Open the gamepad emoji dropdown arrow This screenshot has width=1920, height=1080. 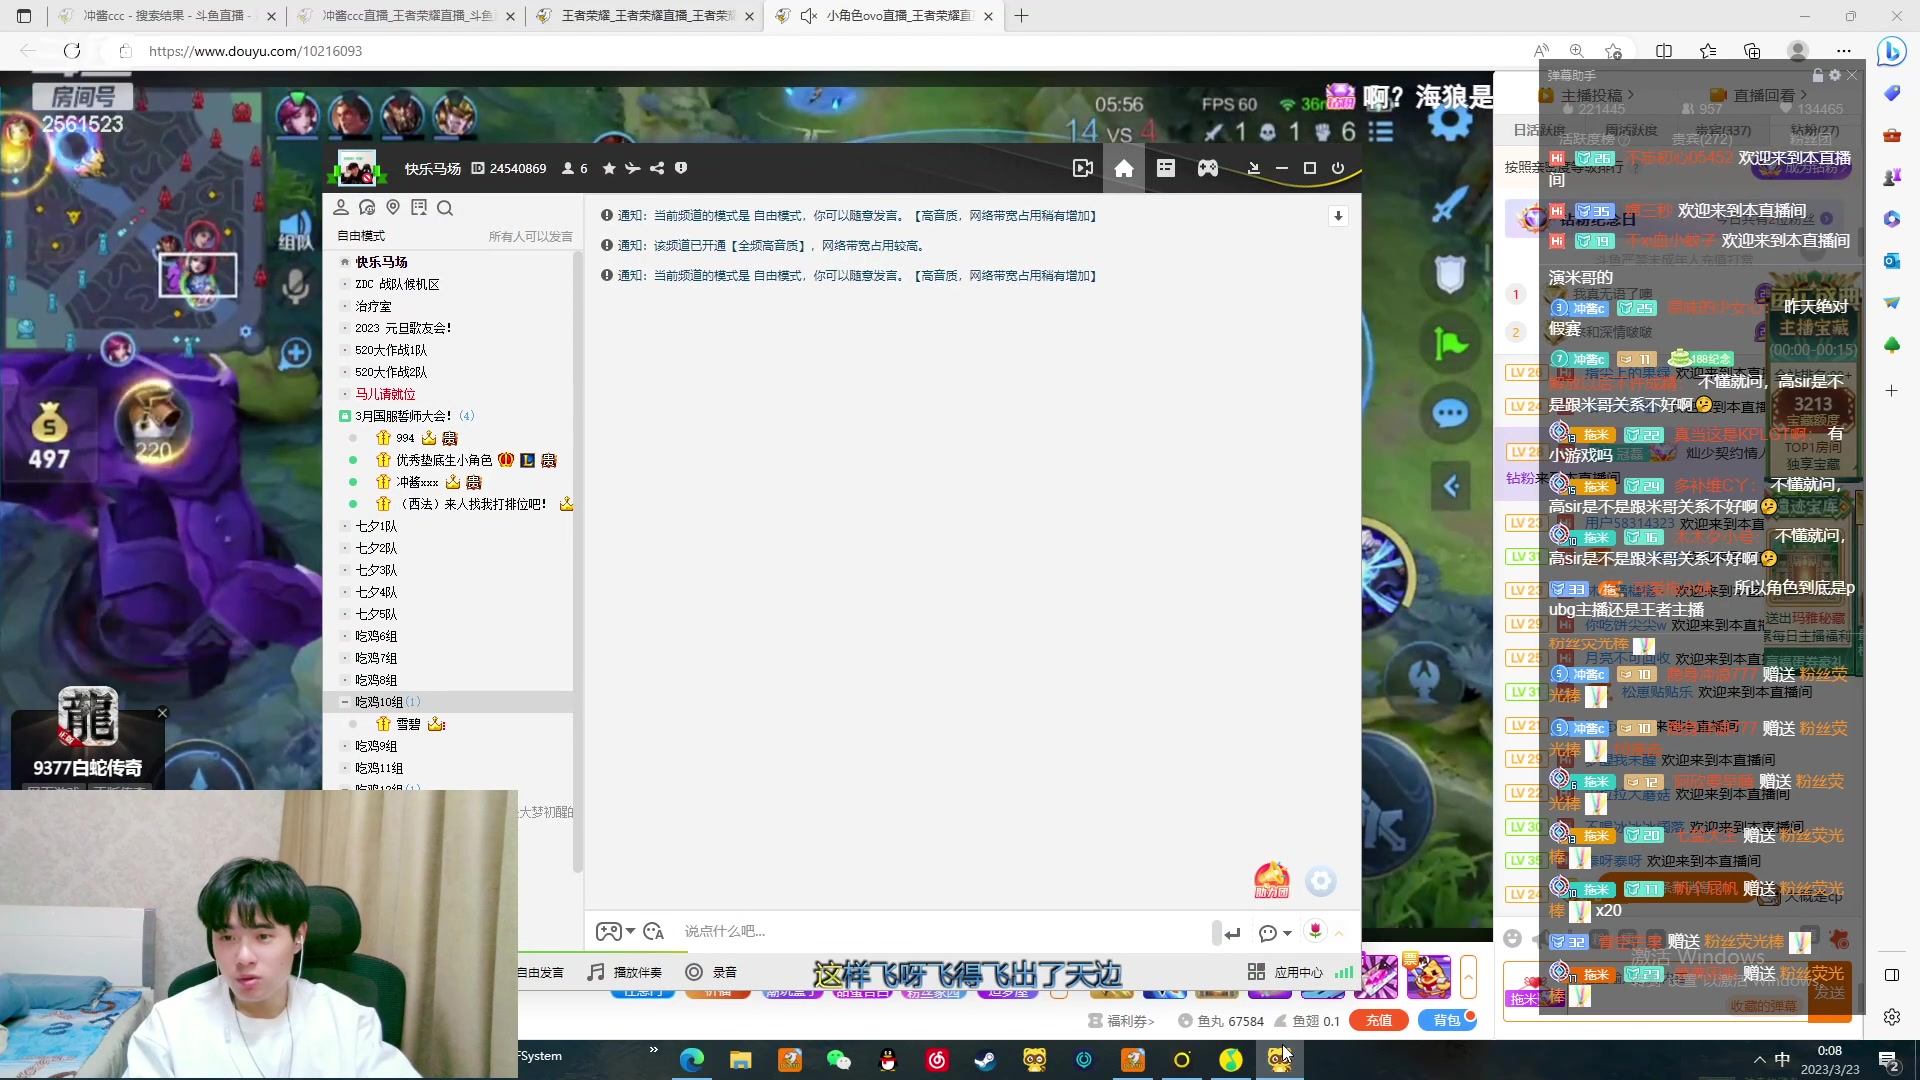coord(630,931)
